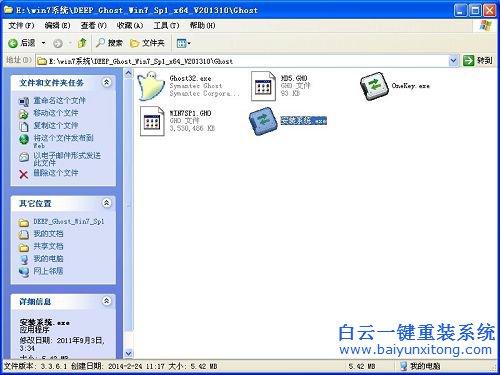Collapse the 文件和文件夹任务 panel
The image size is (500, 375).
[x=106, y=82]
